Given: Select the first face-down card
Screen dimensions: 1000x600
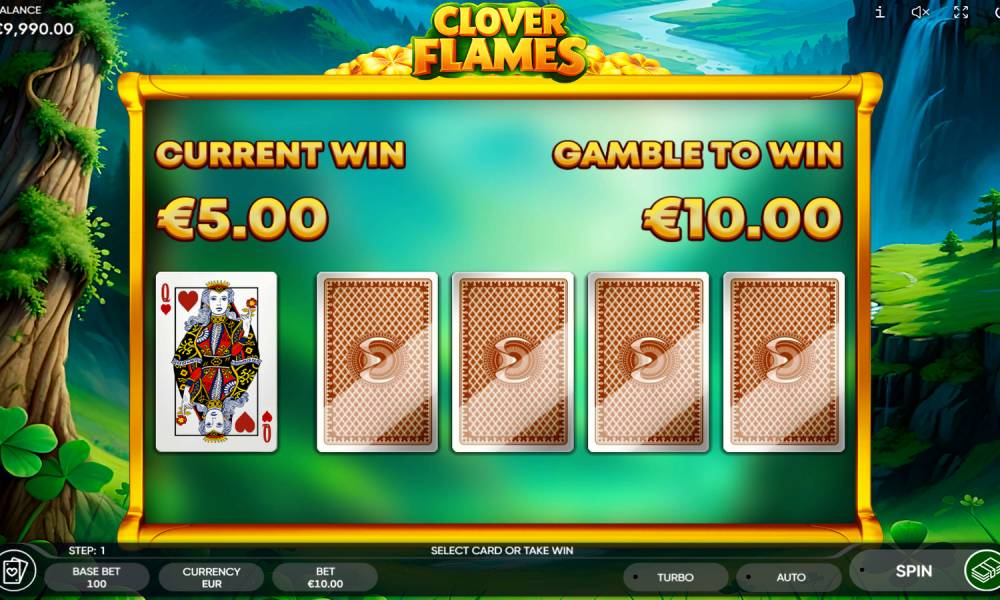Looking at the screenshot, I should (x=377, y=362).
